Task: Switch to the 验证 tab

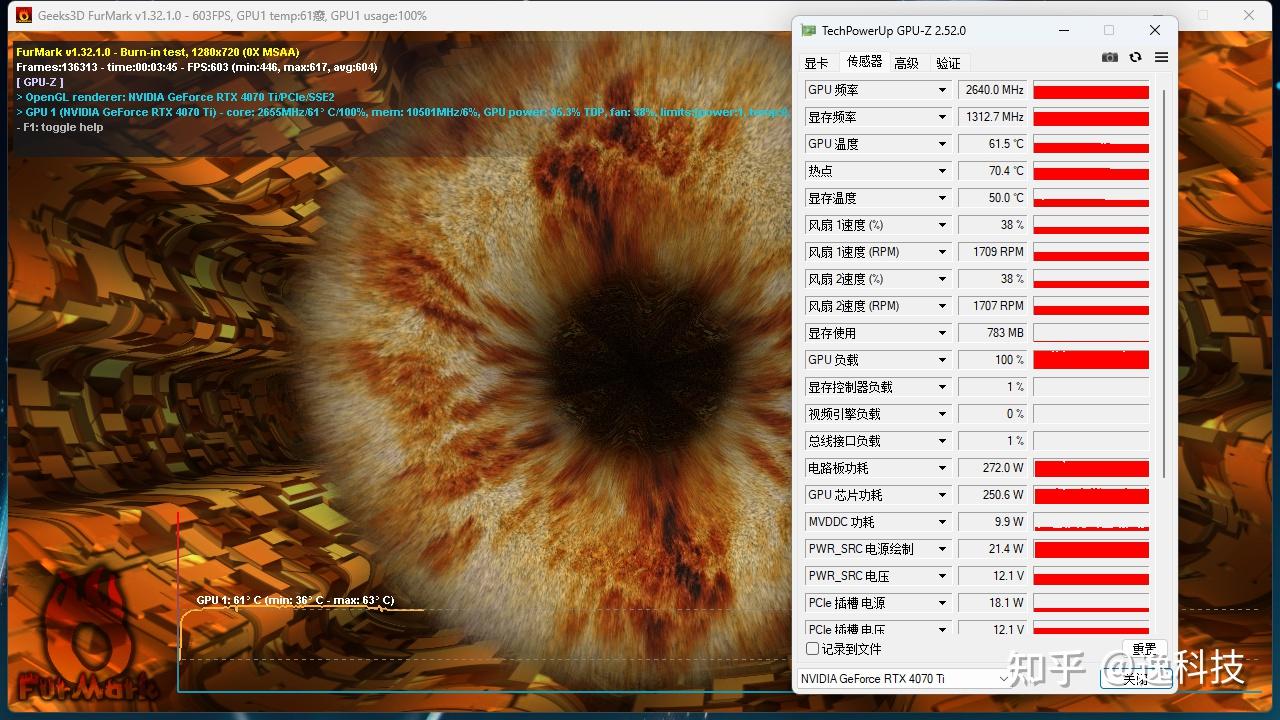Action: coord(948,63)
